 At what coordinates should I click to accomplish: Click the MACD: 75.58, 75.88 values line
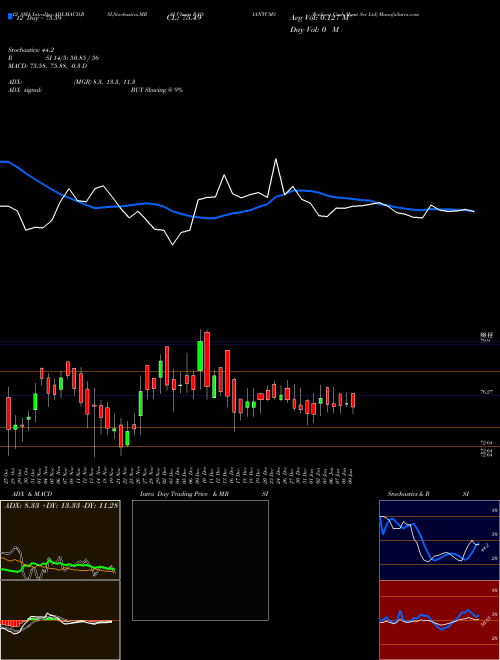[x=48, y=66]
